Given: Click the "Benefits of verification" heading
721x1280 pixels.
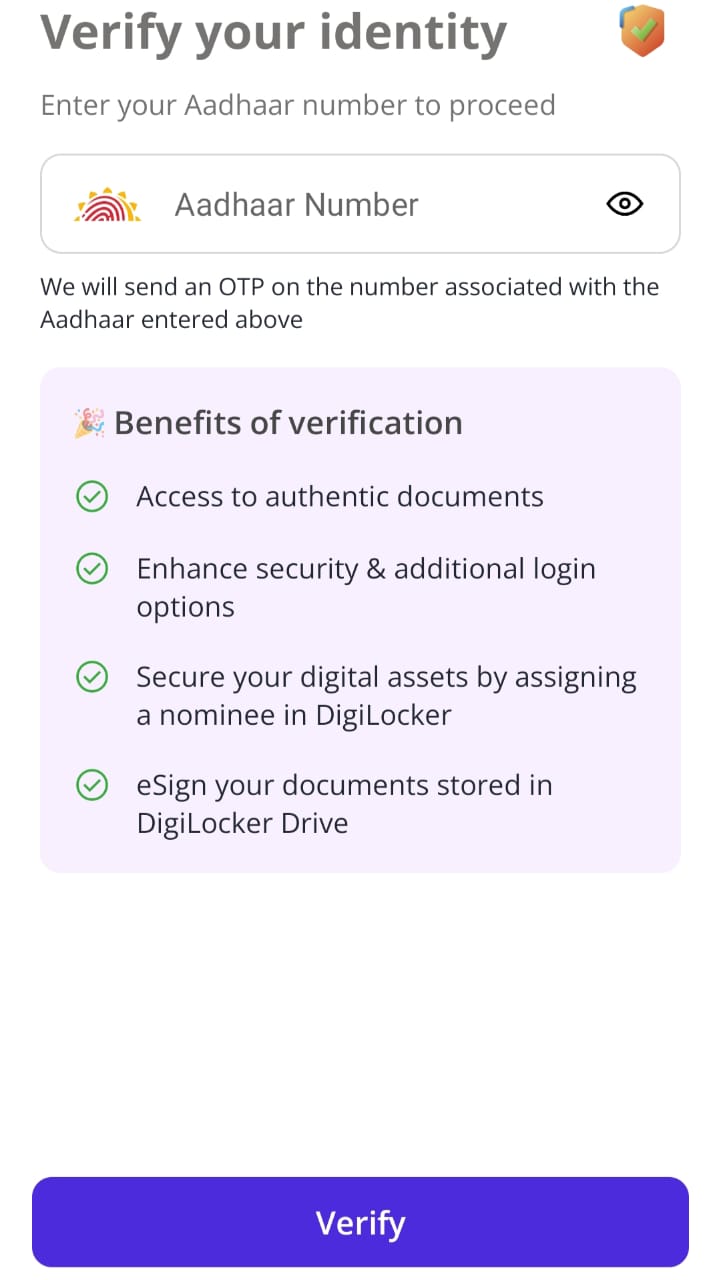Looking at the screenshot, I should coord(288,423).
